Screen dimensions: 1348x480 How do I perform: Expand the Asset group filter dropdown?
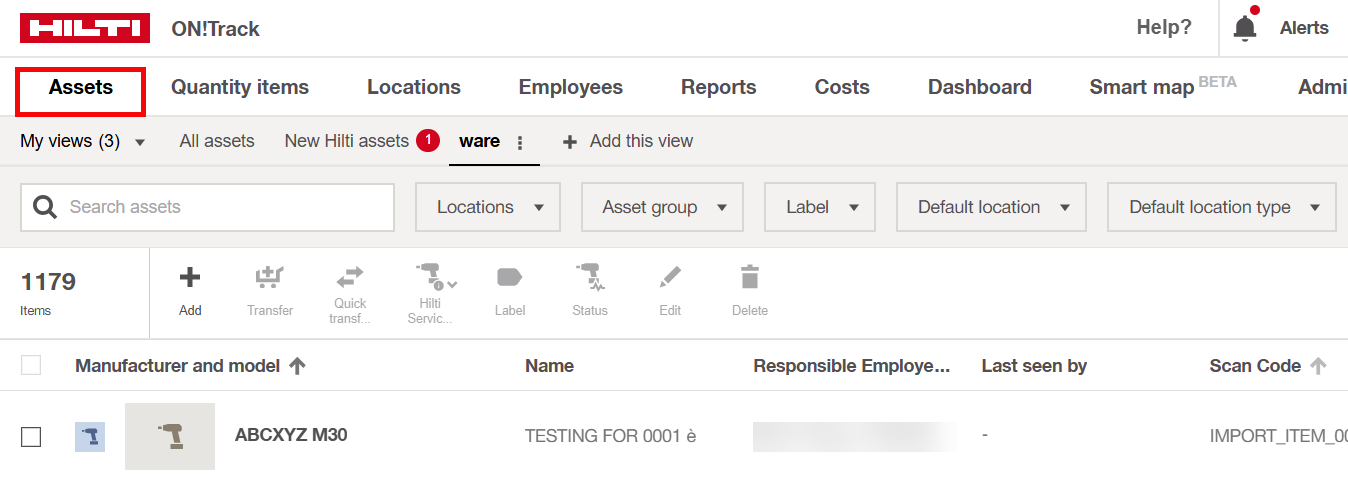[662, 207]
